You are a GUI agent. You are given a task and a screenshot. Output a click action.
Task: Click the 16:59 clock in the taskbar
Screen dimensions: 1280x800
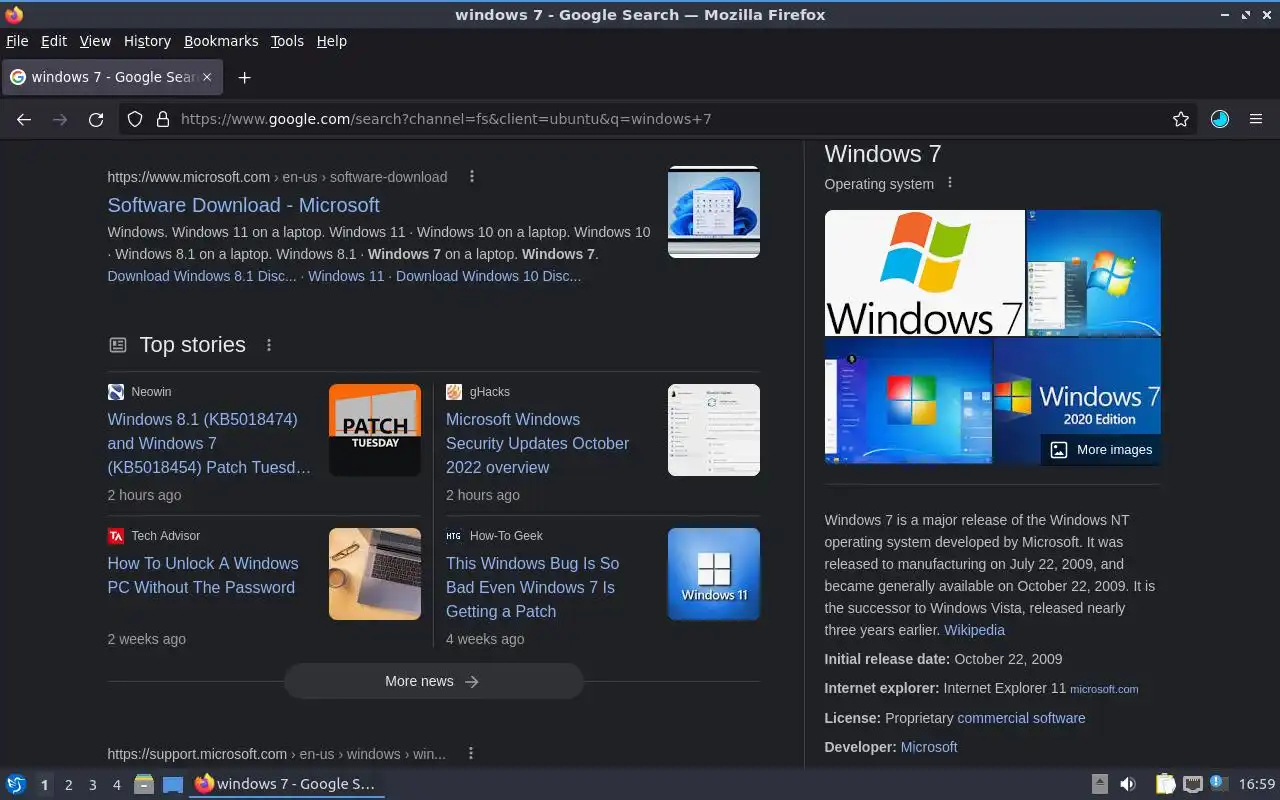pyautogui.click(x=1257, y=784)
